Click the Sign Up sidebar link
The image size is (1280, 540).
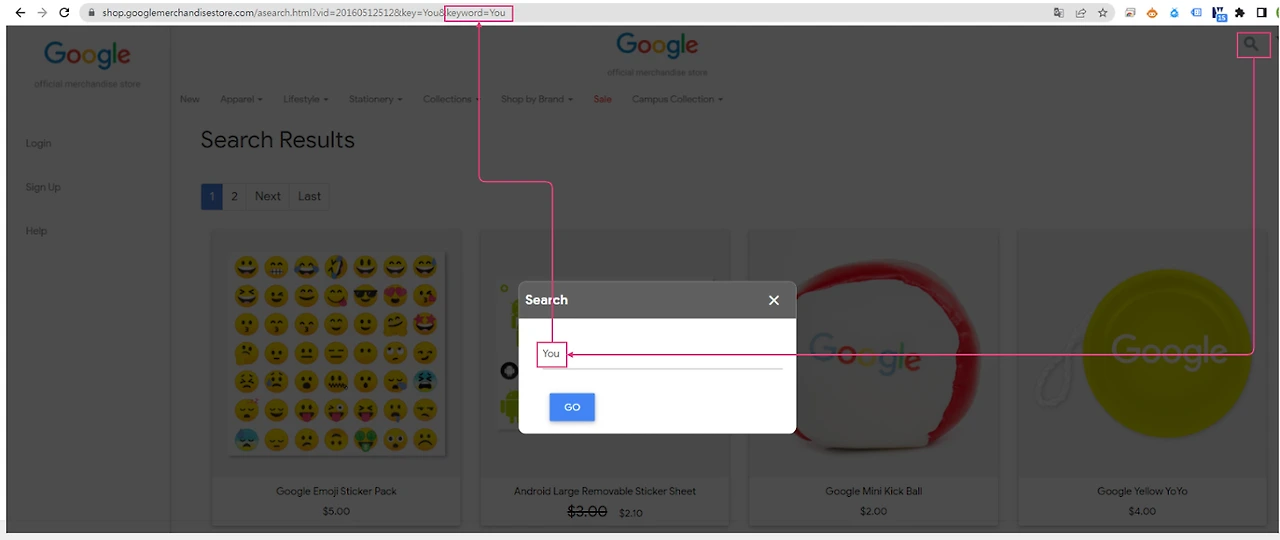coord(43,187)
